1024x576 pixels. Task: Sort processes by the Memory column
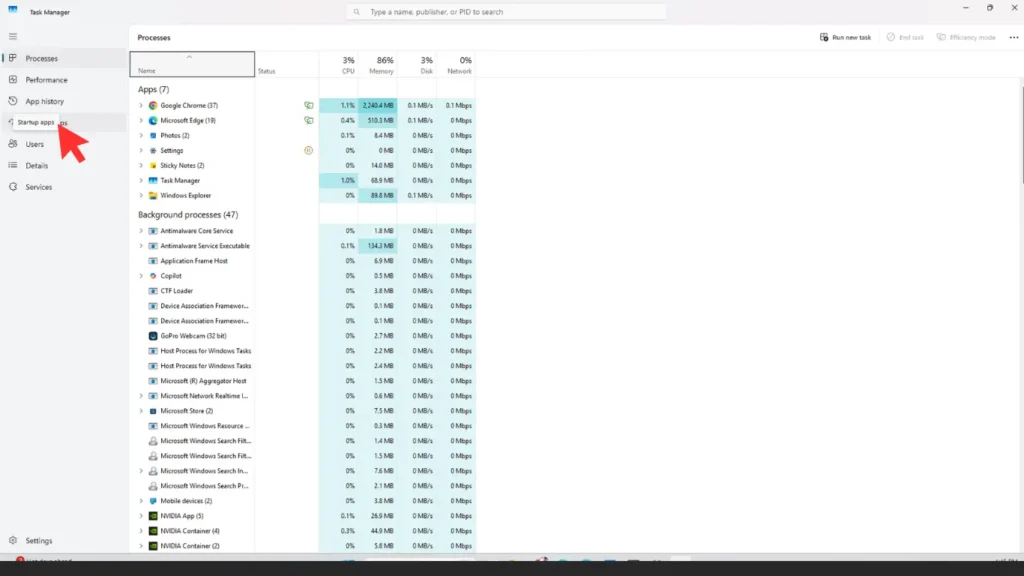(380, 62)
